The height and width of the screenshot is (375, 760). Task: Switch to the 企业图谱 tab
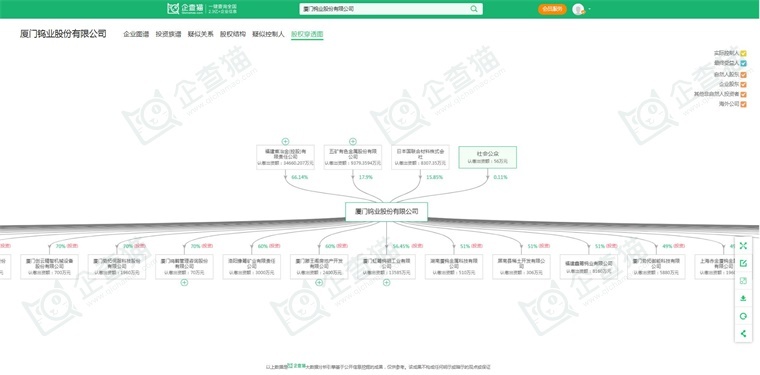tap(136, 34)
